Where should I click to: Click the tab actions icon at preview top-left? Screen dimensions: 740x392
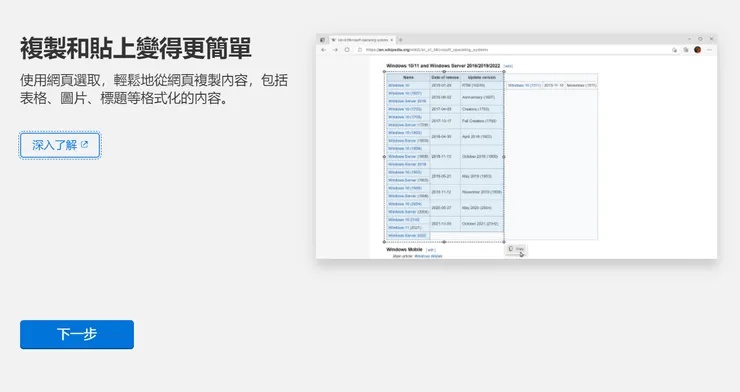coord(322,40)
